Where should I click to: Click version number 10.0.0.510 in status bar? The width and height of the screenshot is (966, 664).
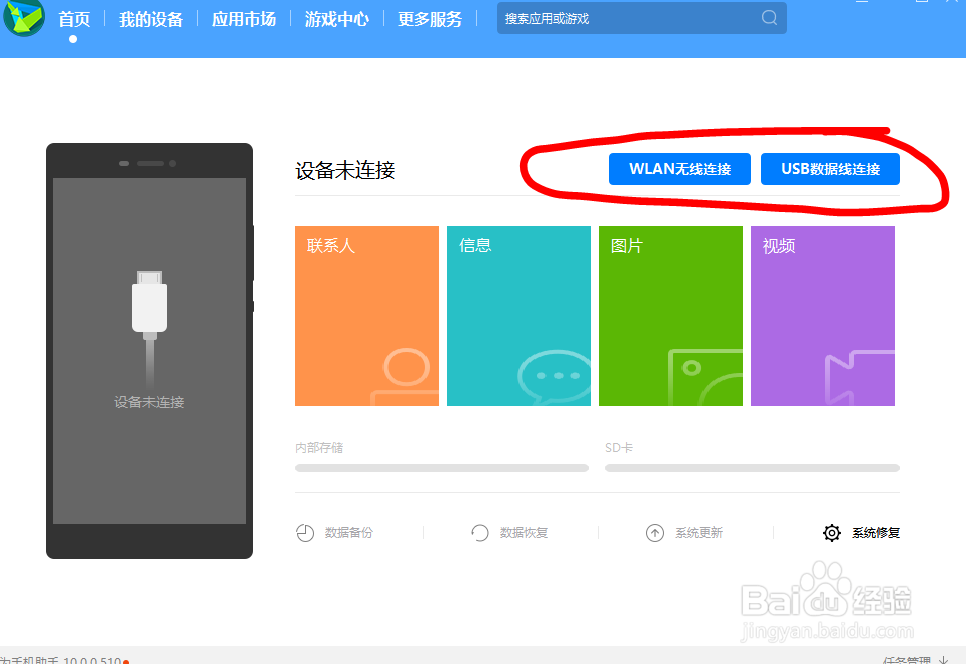92,660
